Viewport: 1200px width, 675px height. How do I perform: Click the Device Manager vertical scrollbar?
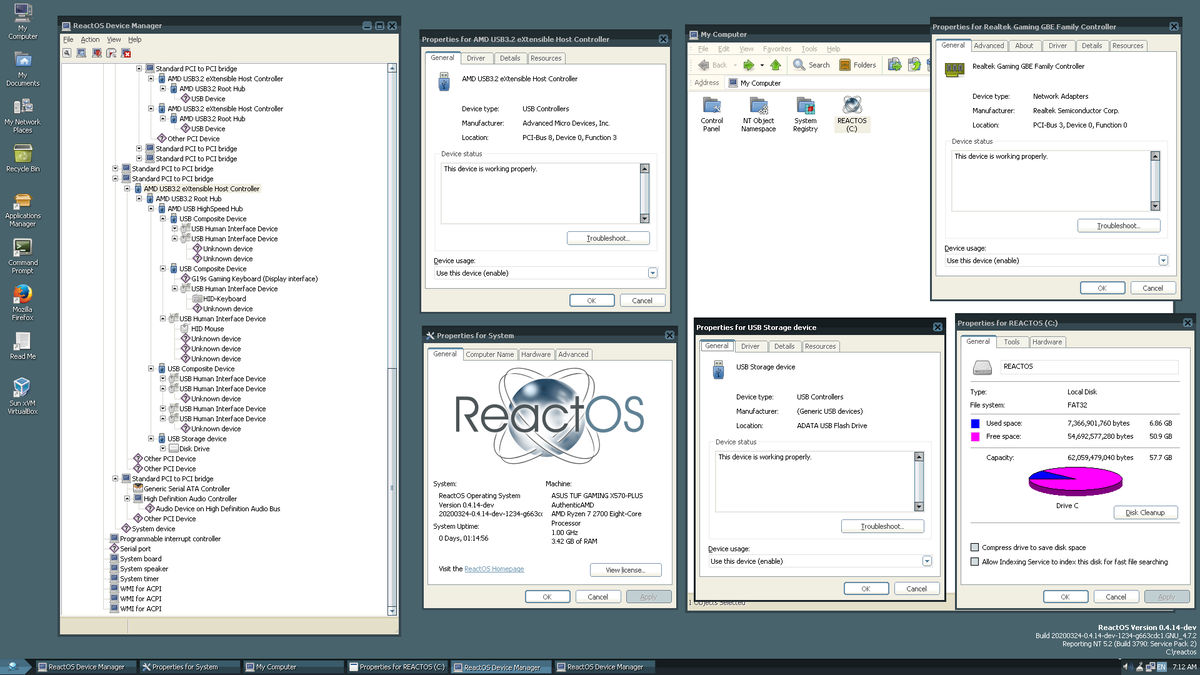392,340
